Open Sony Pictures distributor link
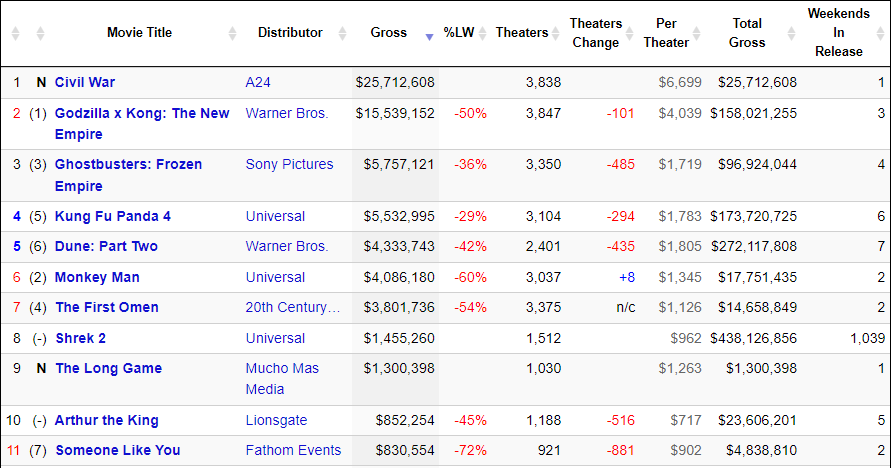 (x=290, y=164)
